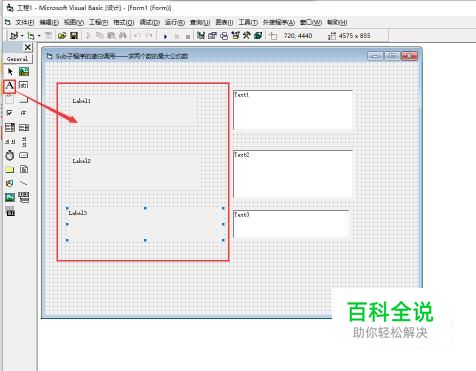Open the 工具(T) menu
476x371 pixels.
pos(248,22)
